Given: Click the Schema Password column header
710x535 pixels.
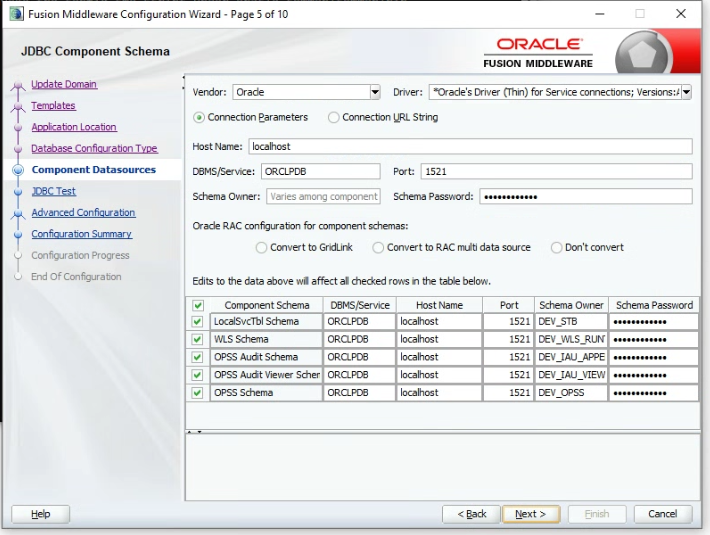Looking at the screenshot, I should click(x=654, y=306).
